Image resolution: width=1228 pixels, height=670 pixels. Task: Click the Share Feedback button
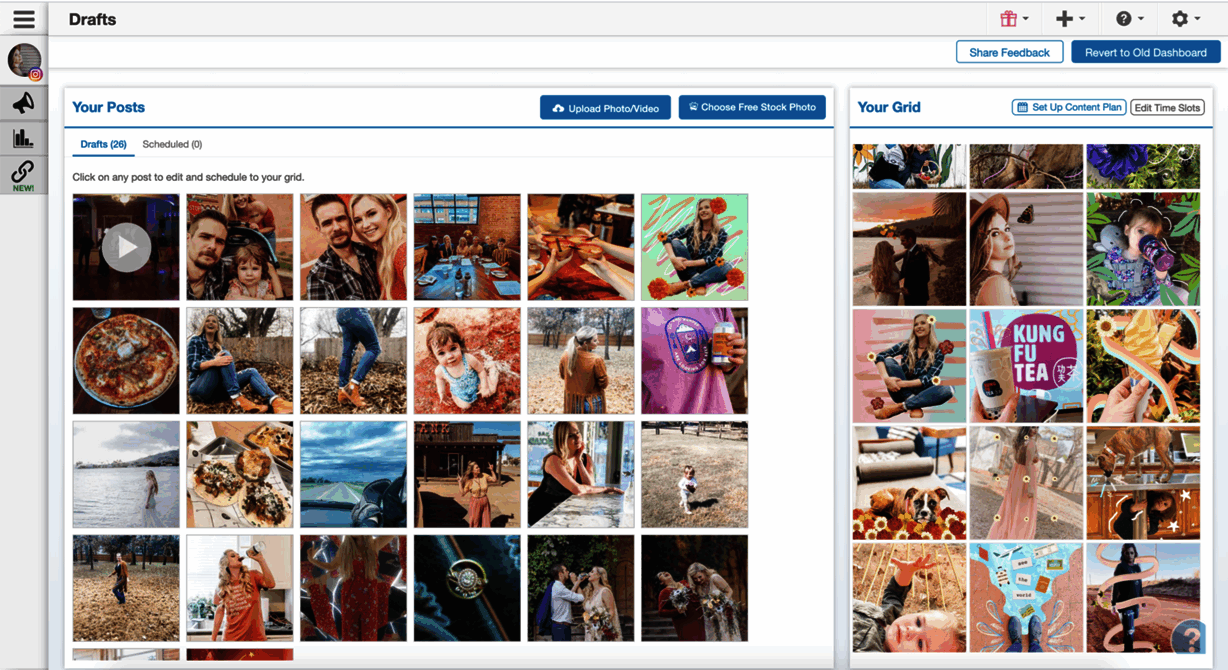(1009, 52)
